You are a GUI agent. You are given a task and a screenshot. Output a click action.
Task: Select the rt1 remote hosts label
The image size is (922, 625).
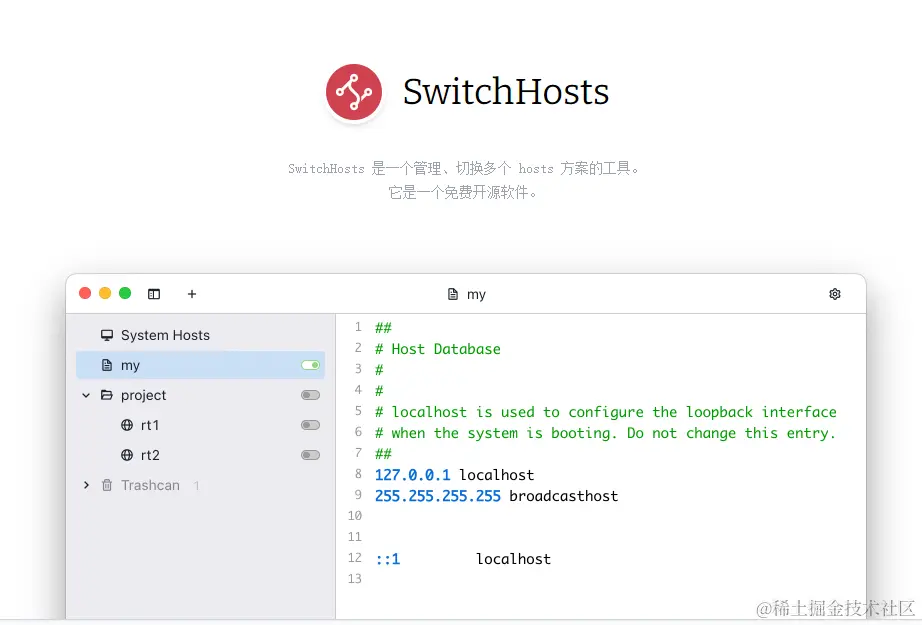click(x=150, y=425)
